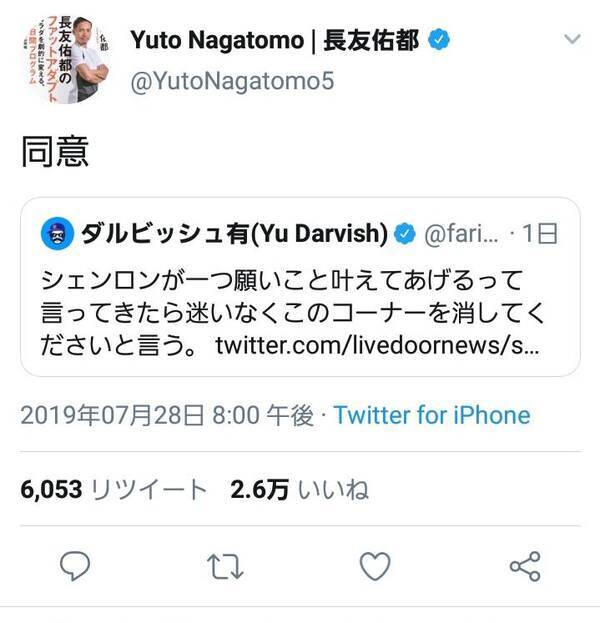Open the share icon menu
Viewport: 600px width, 623px height.
click(524, 567)
